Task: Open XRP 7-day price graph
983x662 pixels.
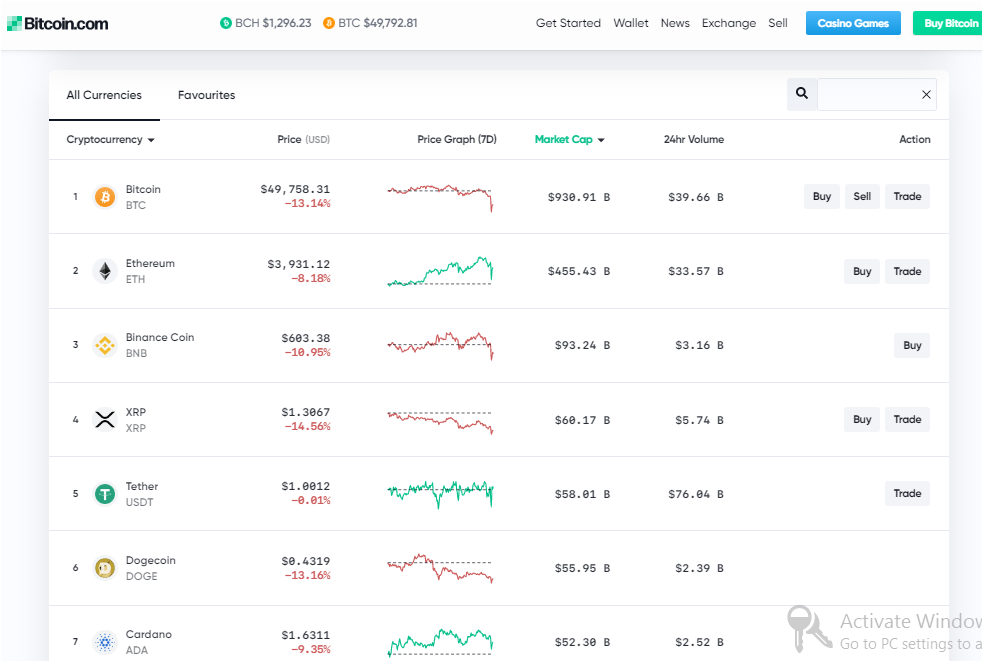Action: point(440,422)
